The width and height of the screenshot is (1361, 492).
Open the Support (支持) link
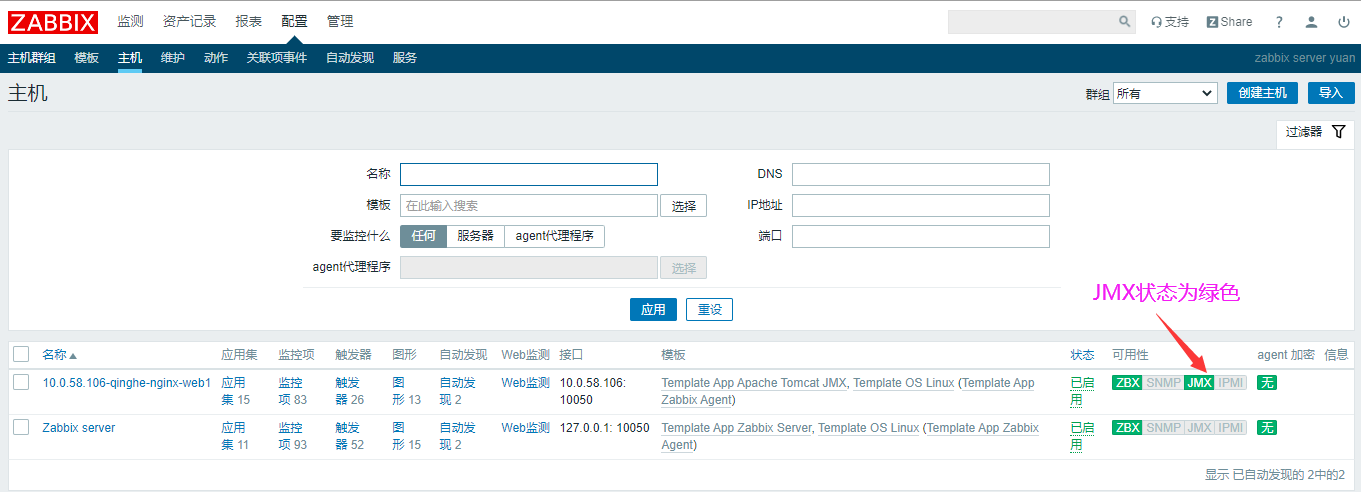tap(1170, 22)
